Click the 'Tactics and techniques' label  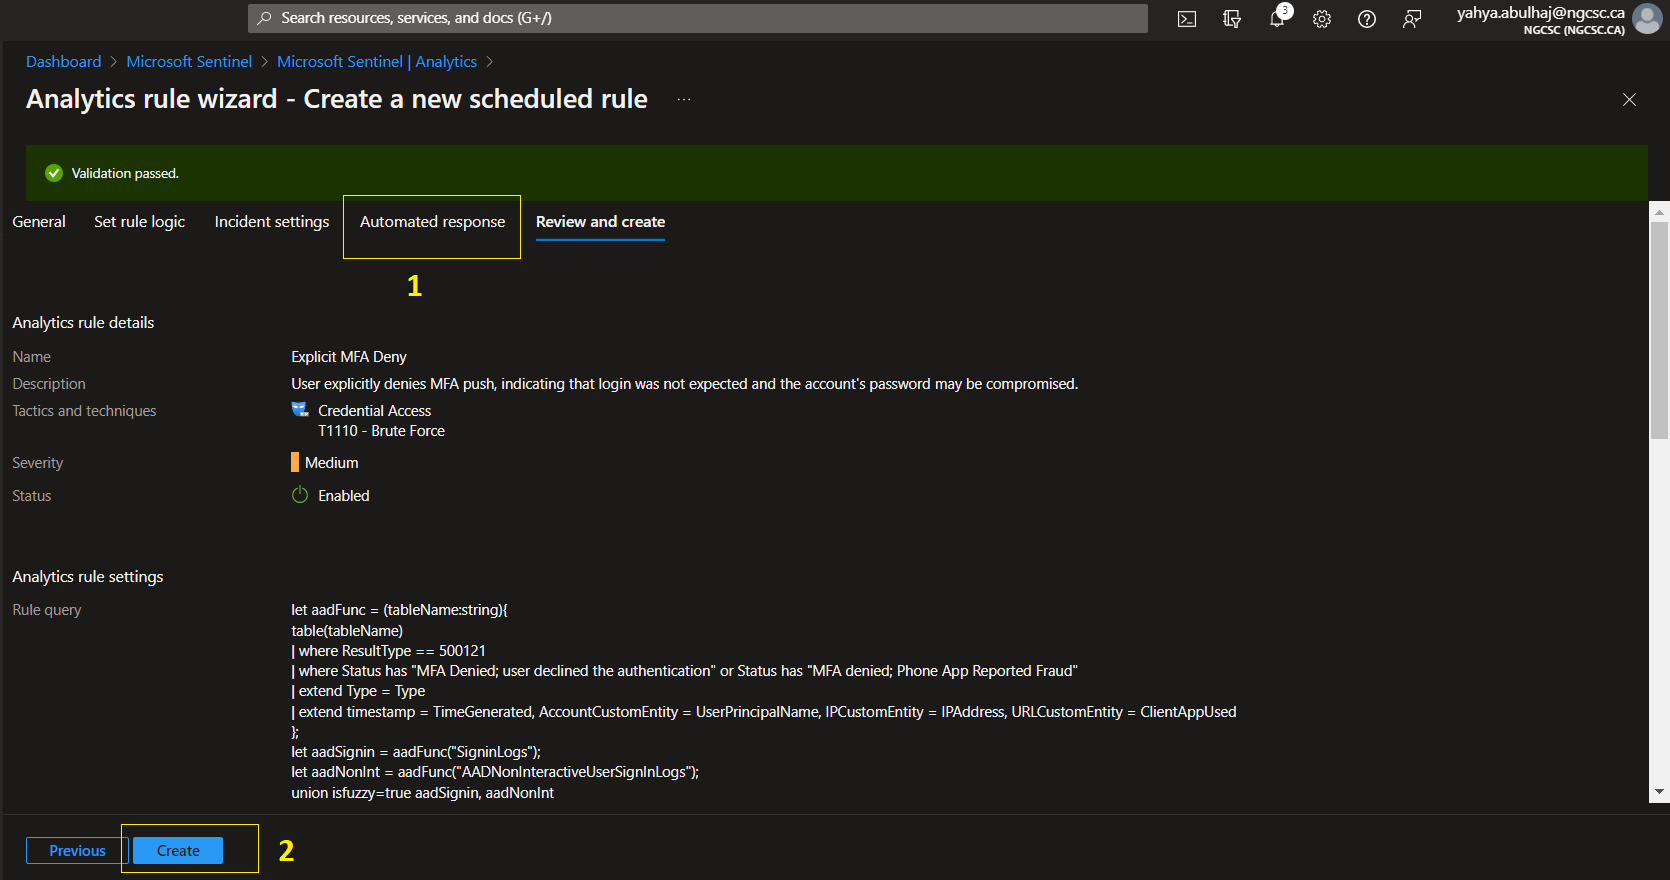tap(84, 411)
